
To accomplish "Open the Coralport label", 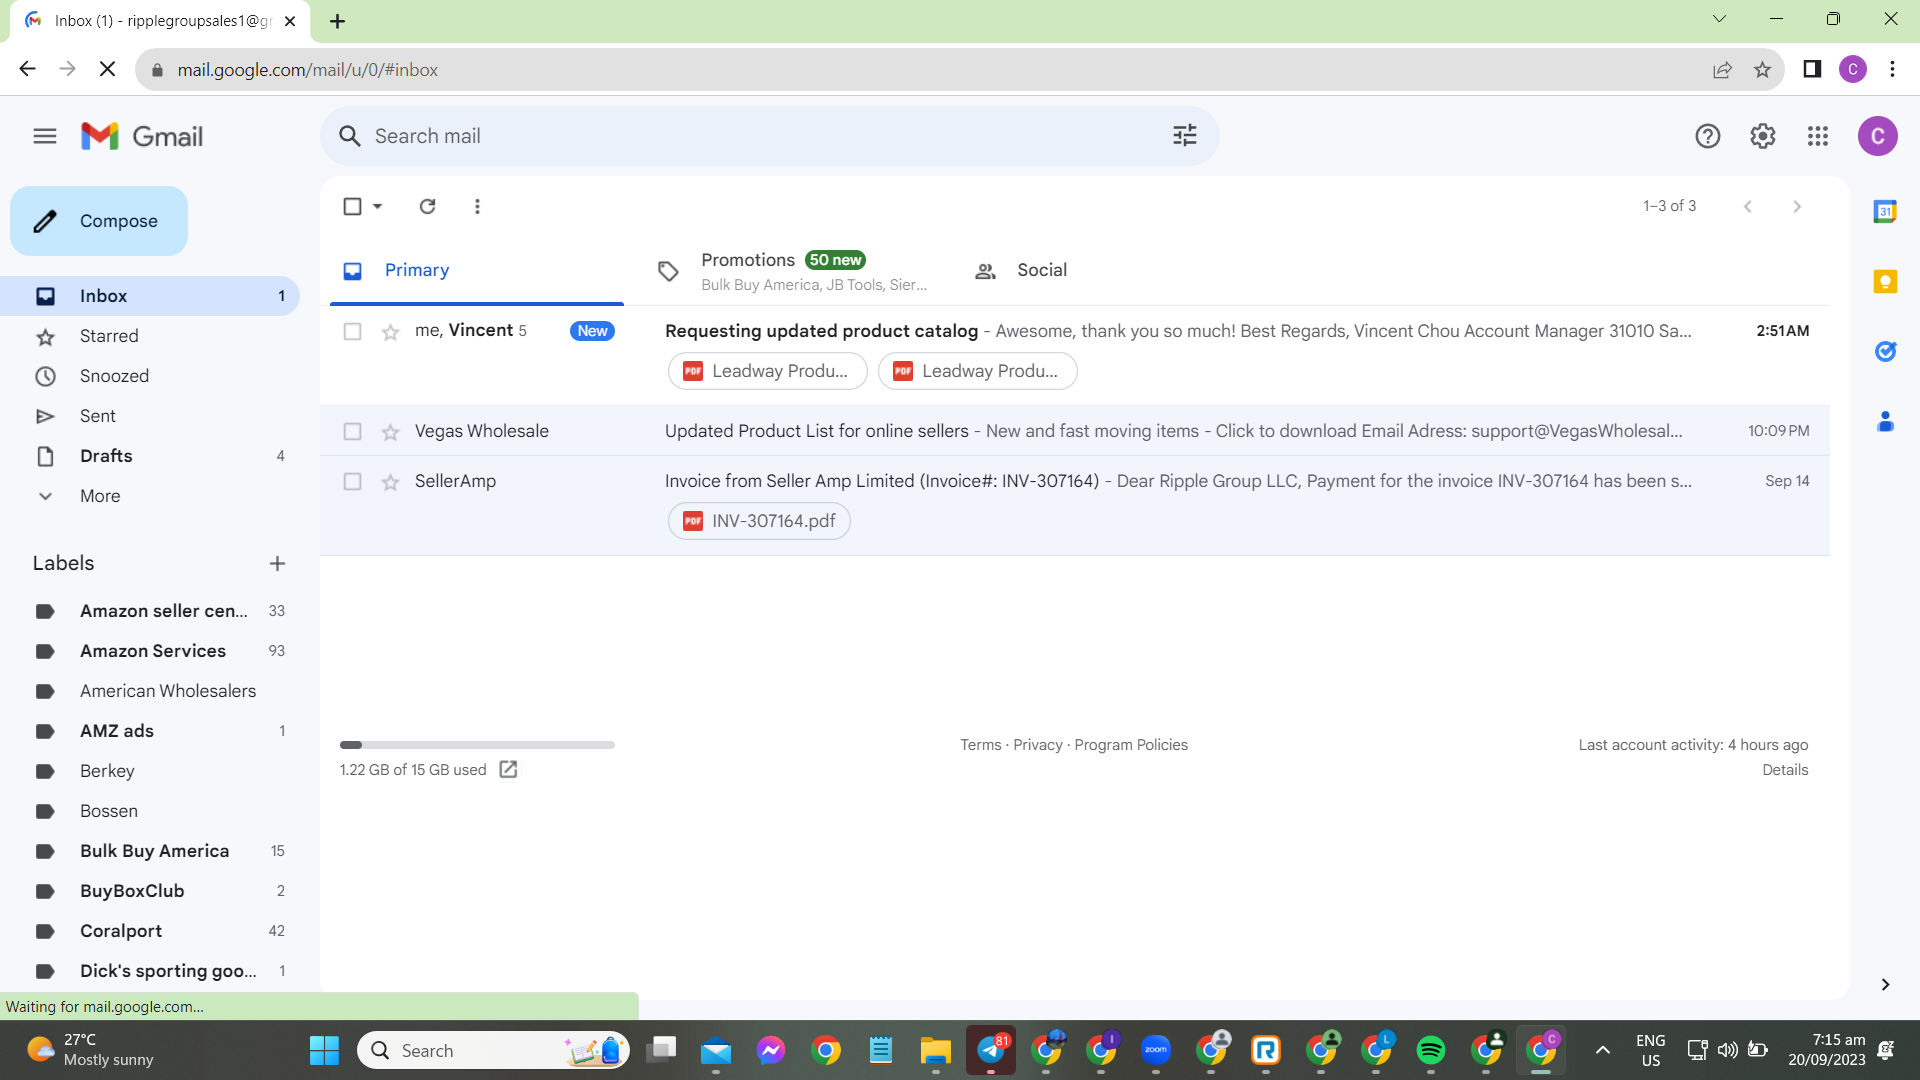I will pos(150,931).
